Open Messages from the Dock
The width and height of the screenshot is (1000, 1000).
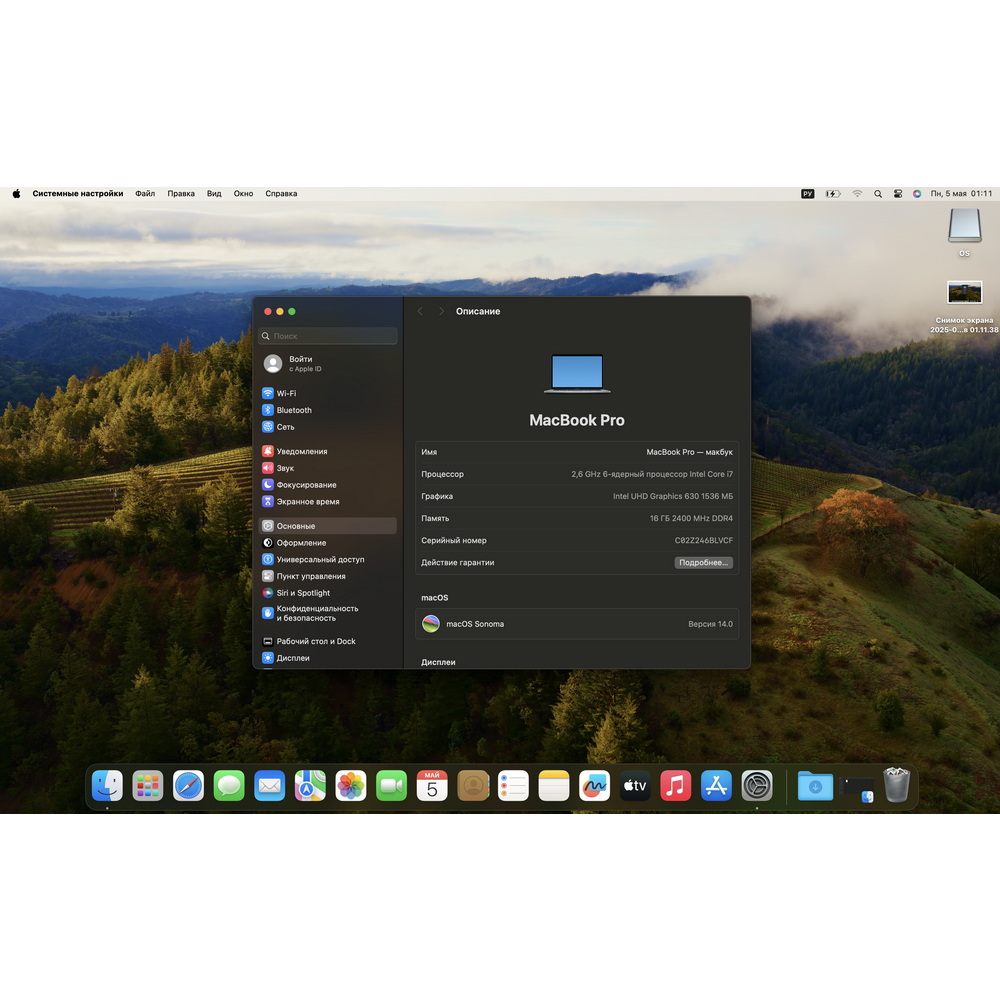click(229, 786)
